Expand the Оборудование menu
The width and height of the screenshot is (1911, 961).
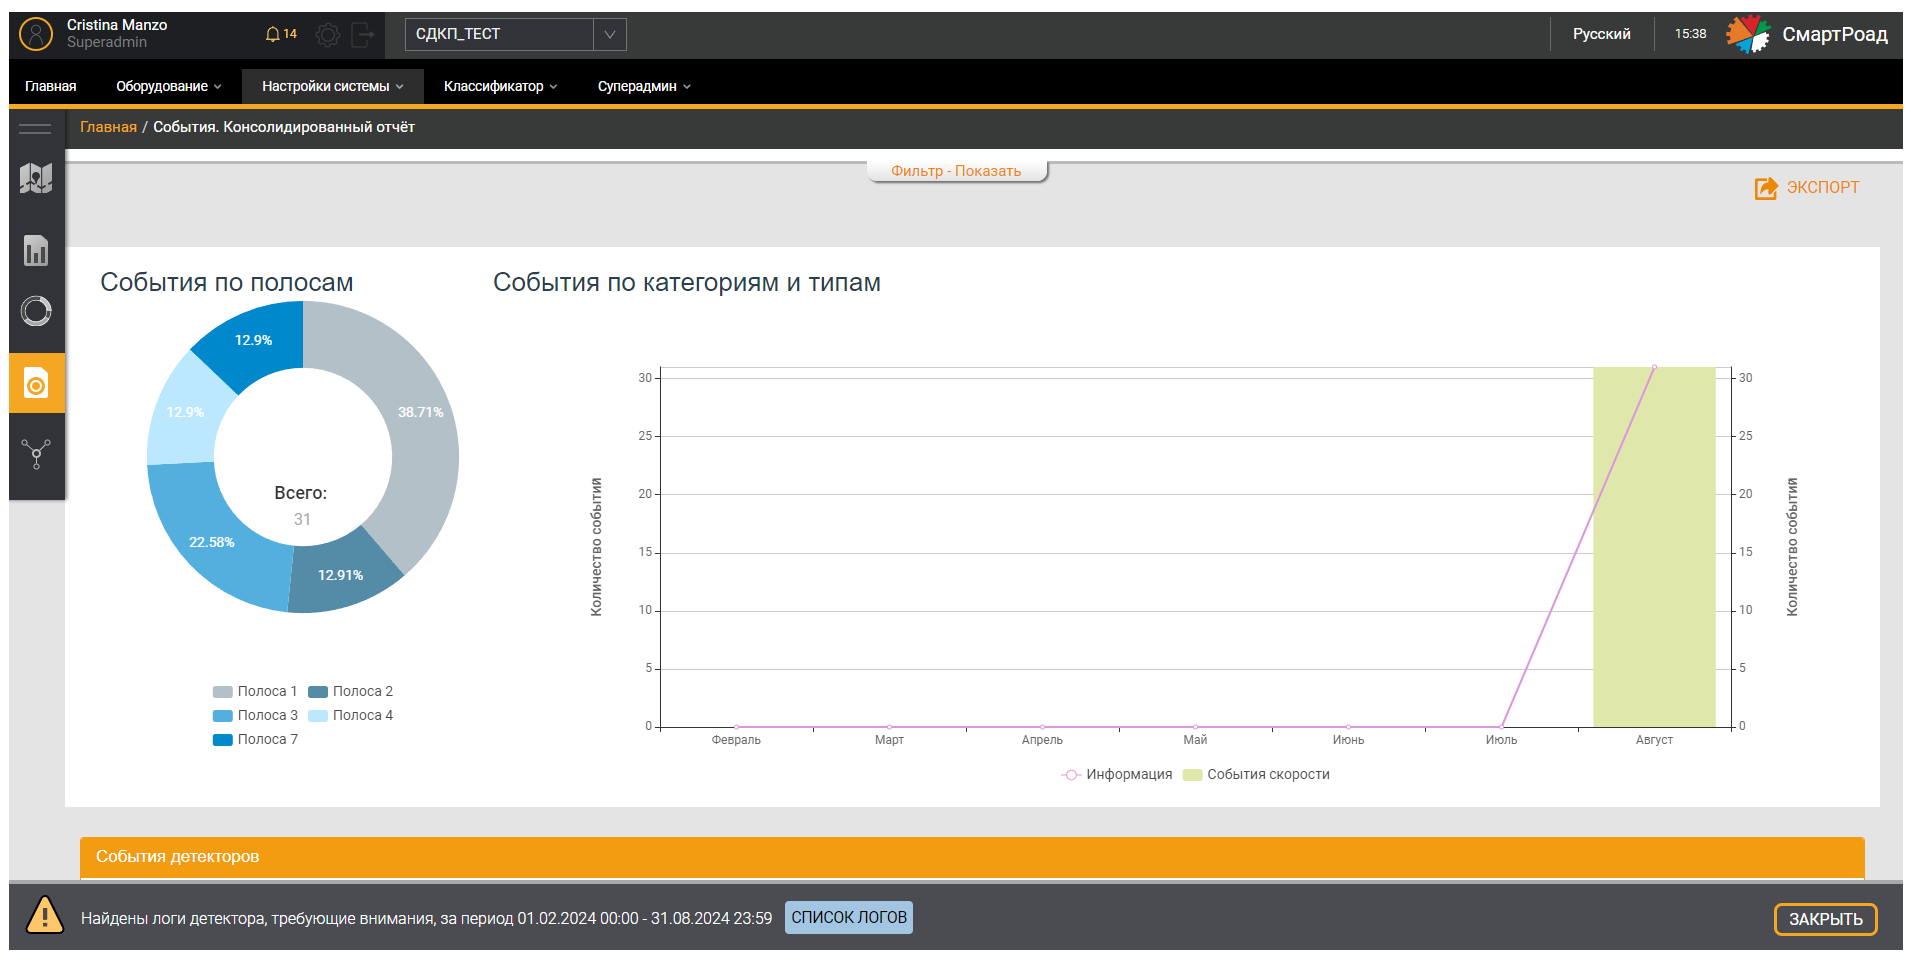[168, 86]
